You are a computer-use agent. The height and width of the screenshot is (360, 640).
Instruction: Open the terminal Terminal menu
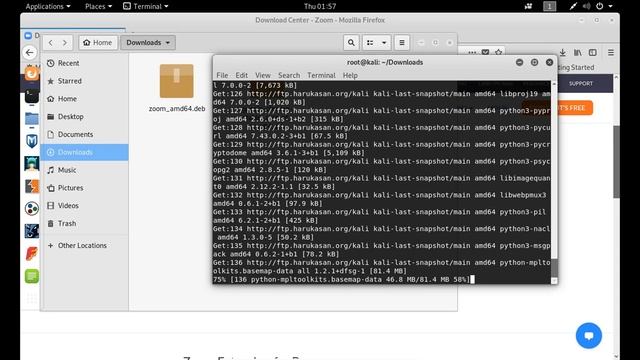(x=321, y=75)
